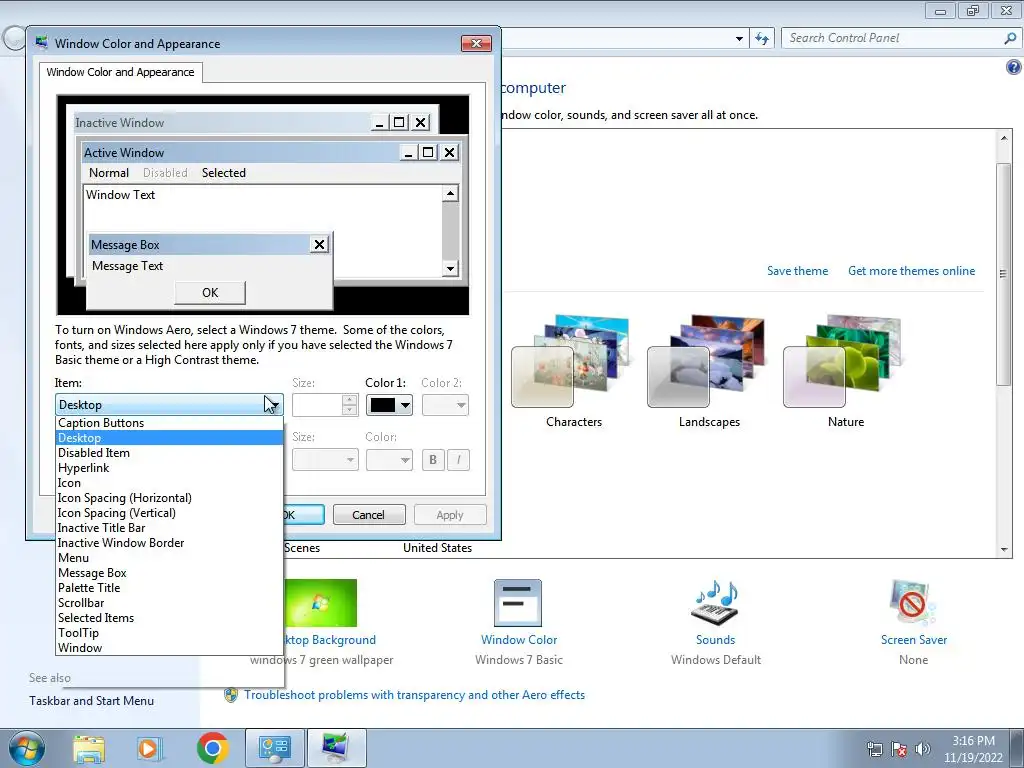Open the Windows Start button
This screenshot has height=768, width=1024.
[26, 748]
